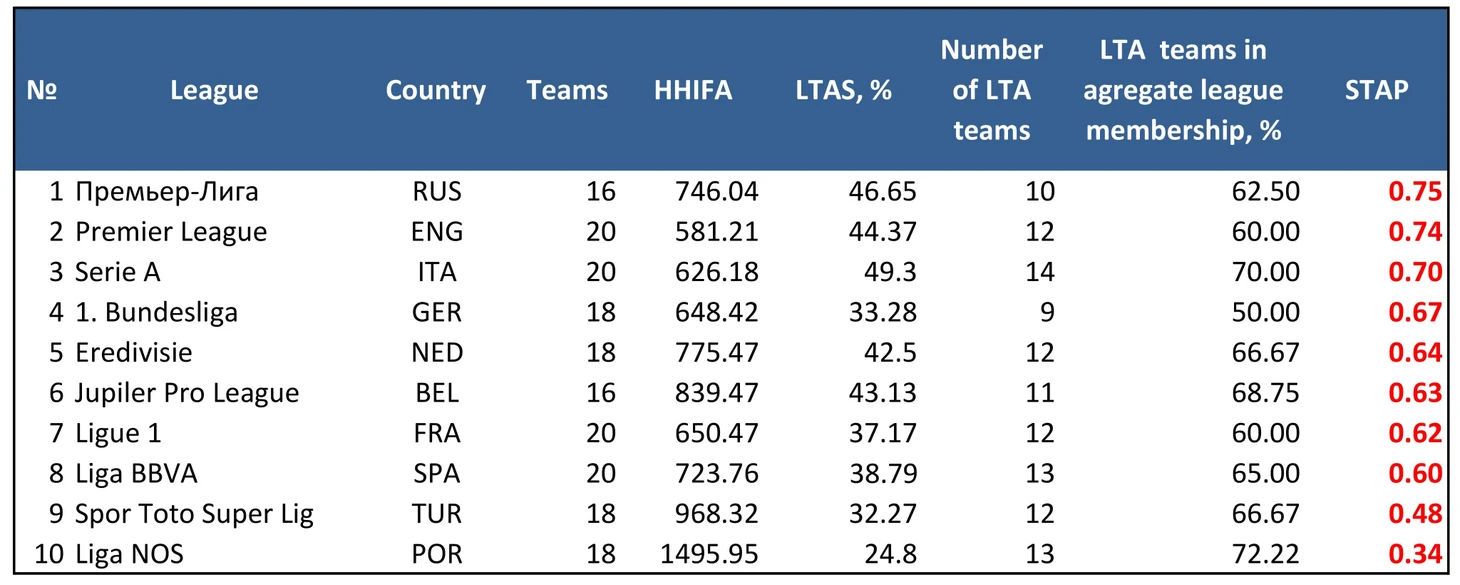Image resolution: width=1460 pixels, height=585 pixels.
Task: Click the LTA membership value 72.22
Action: coord(1266,554)
